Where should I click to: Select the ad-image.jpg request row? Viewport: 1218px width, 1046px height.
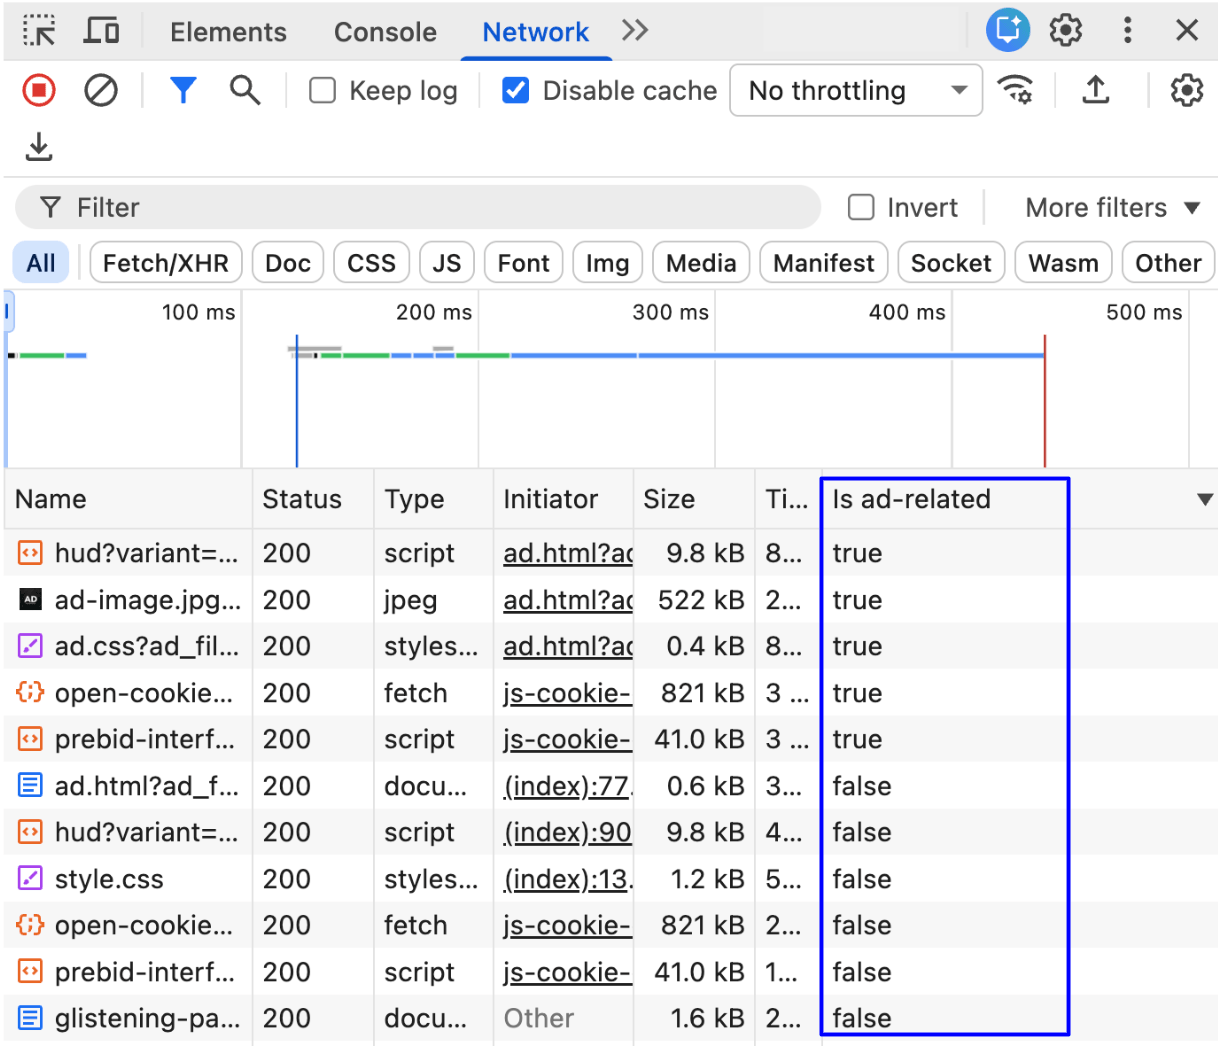(610, 600)
